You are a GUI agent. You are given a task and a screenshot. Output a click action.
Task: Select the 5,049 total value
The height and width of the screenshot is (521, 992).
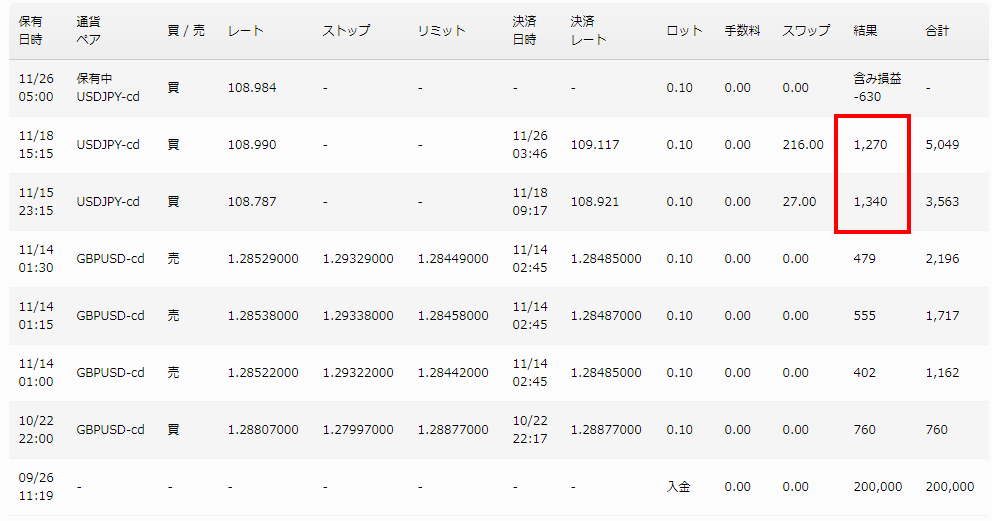[x=942, y=145]
